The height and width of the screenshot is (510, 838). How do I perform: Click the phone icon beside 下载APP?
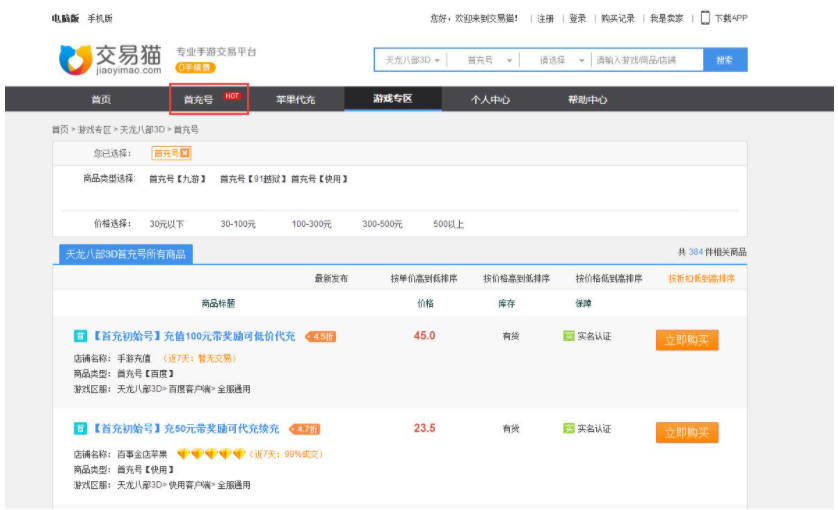point(705,18)
